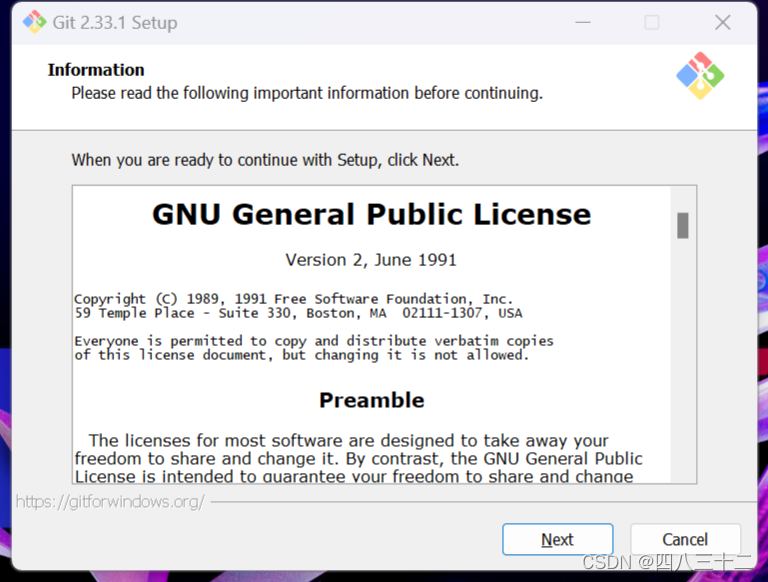Click the Next button
The image size is (768, 582).
(557, 539)
